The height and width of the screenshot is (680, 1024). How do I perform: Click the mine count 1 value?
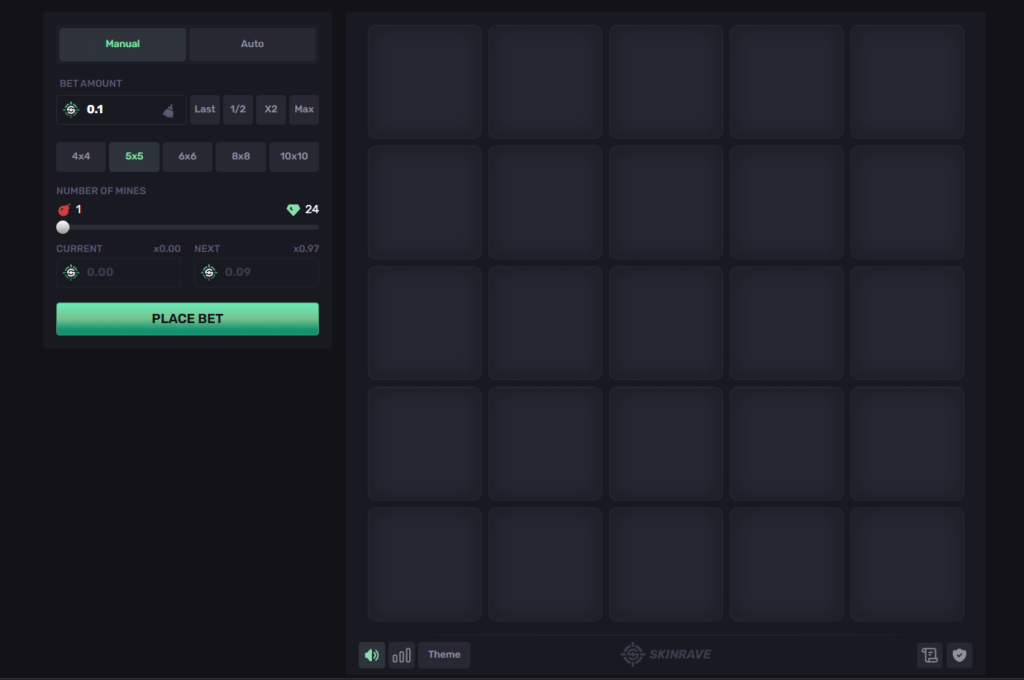(78, 210)
